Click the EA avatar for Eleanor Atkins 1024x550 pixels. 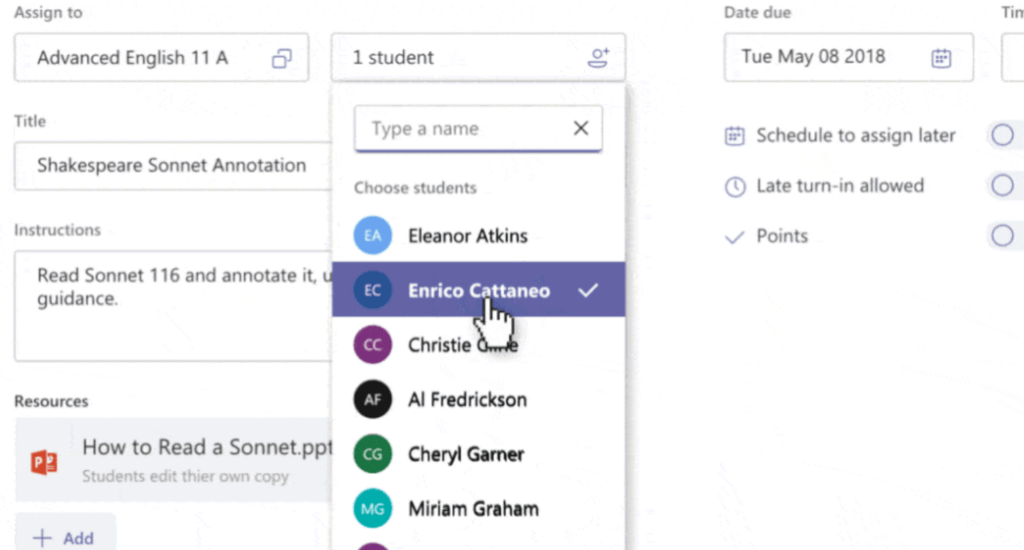pos(372,235)
